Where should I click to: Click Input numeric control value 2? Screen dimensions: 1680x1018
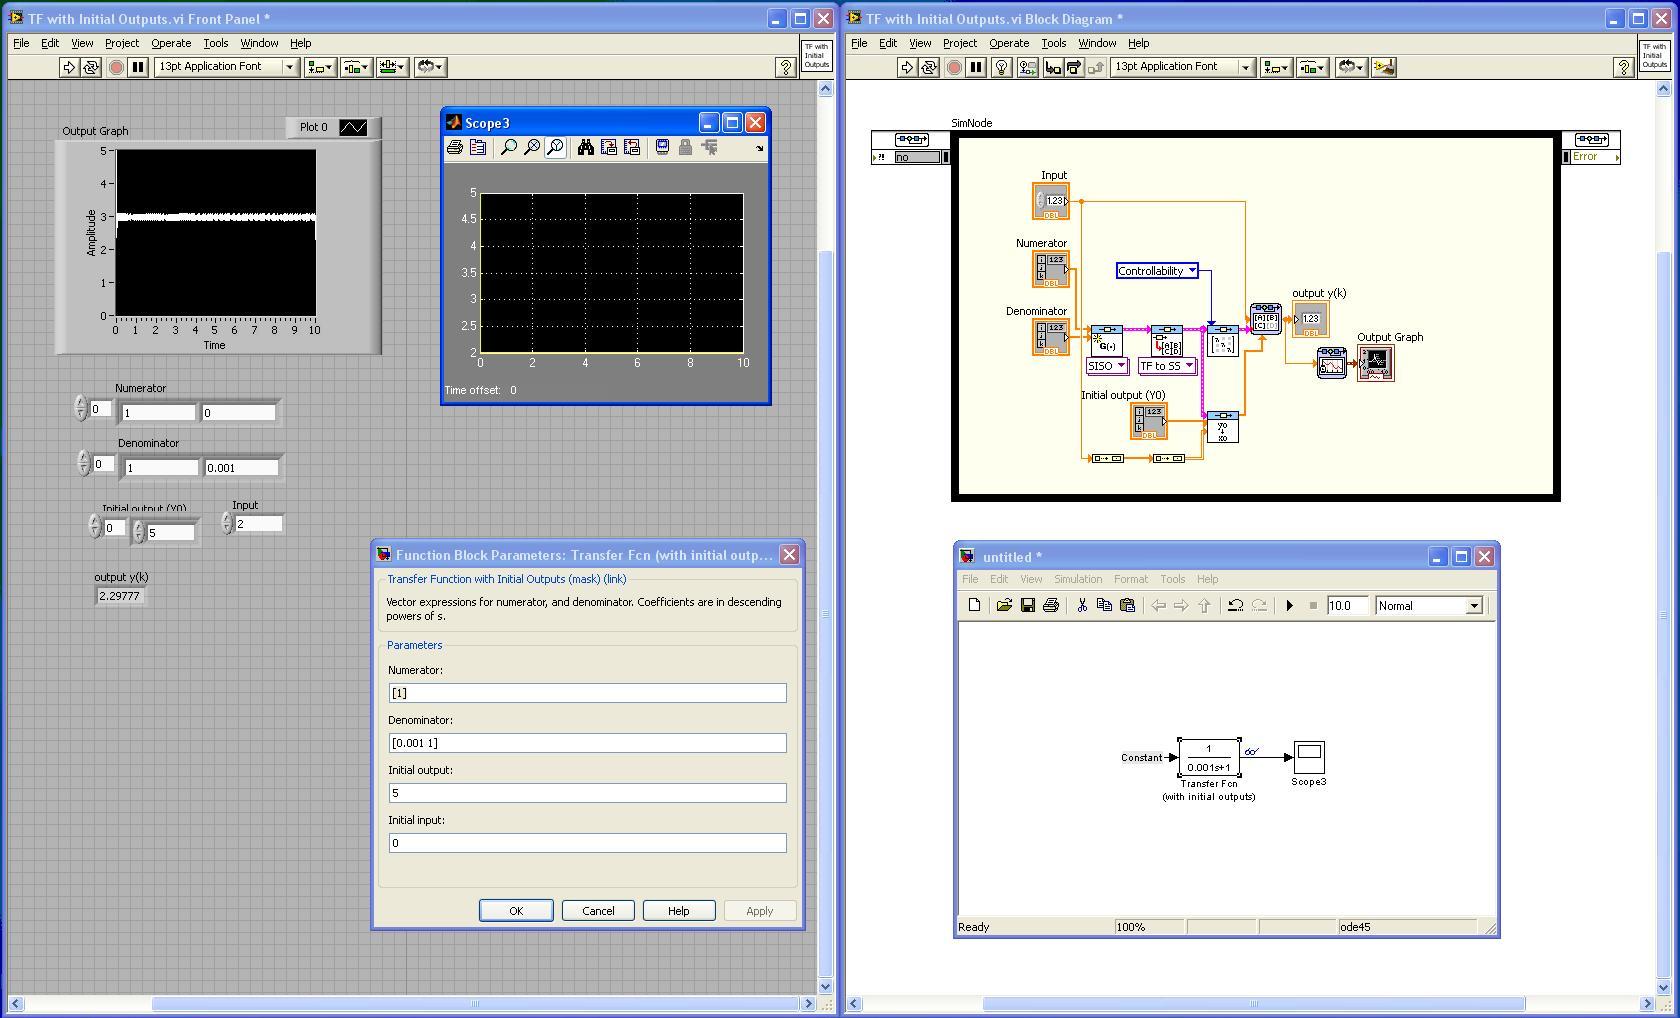point(258,524)
